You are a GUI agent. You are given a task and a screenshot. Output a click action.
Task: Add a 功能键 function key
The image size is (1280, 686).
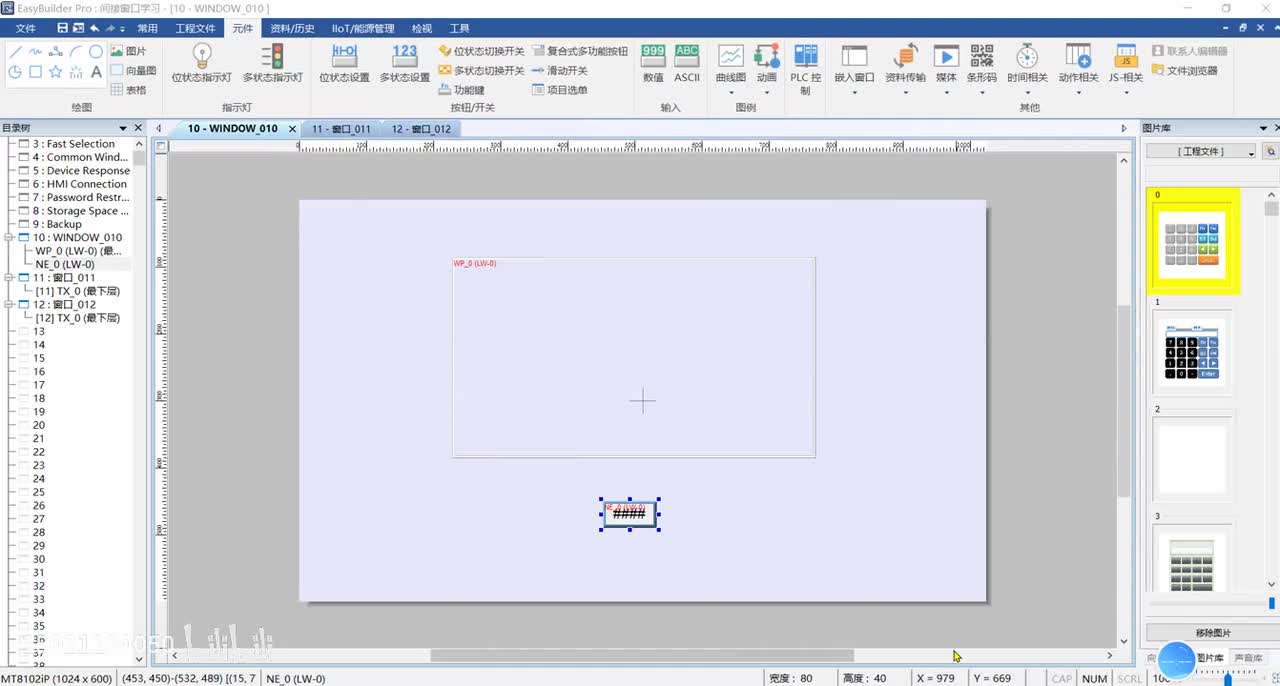461,90
